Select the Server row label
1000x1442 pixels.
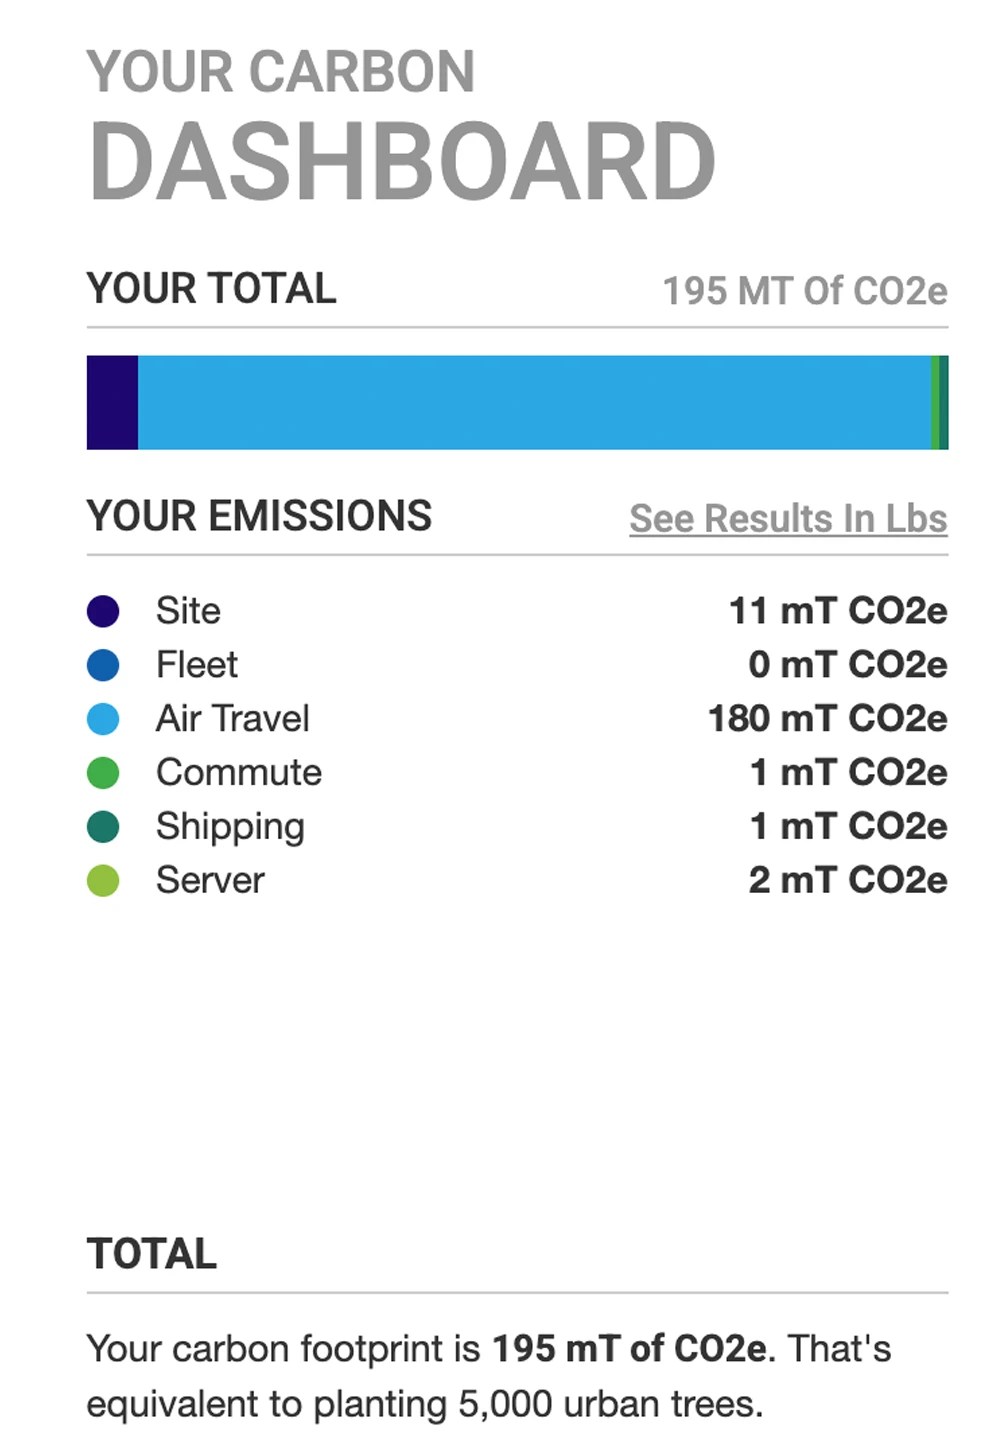pyautogui.click(x=210, y=881)
